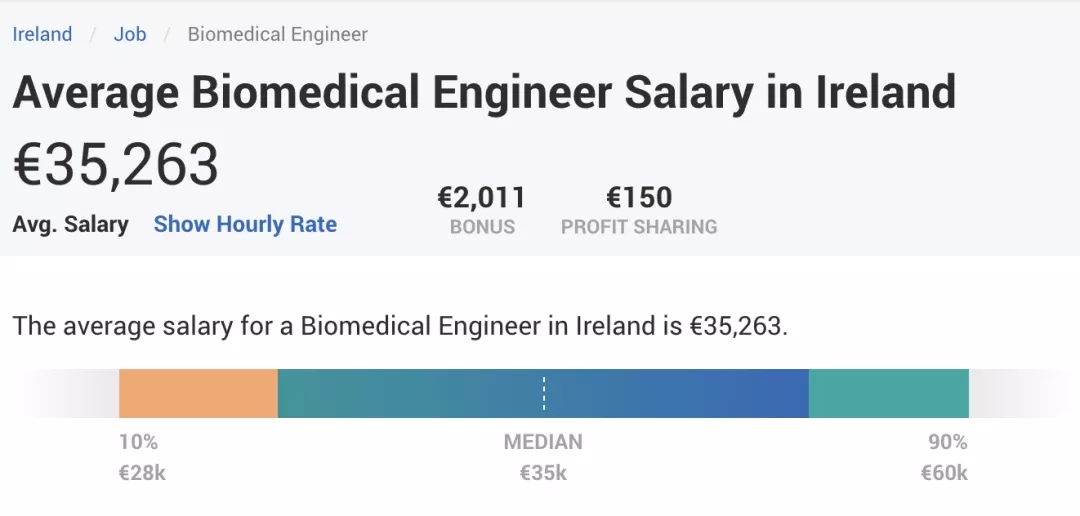Click the page heading about Biomedical Engineer salary
This screenshot has height=516, width=1080.
pyautogui.click(x=484, y=92)
